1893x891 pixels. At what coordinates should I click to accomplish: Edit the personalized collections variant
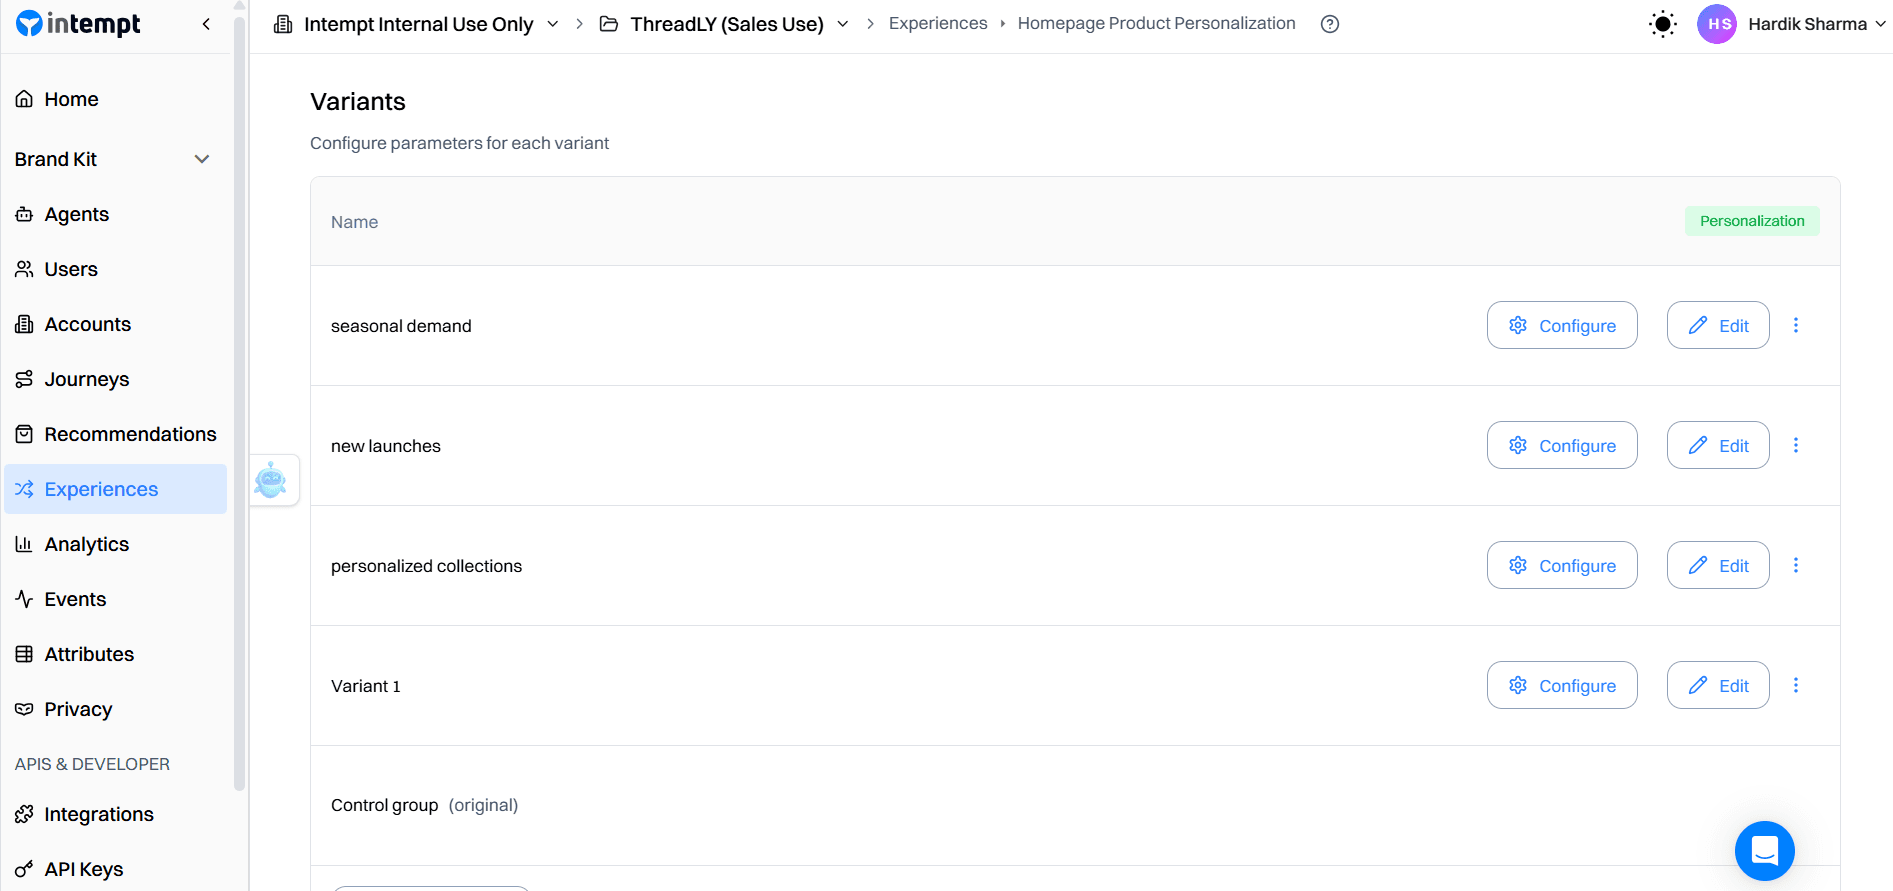(x=1718, y=565)
